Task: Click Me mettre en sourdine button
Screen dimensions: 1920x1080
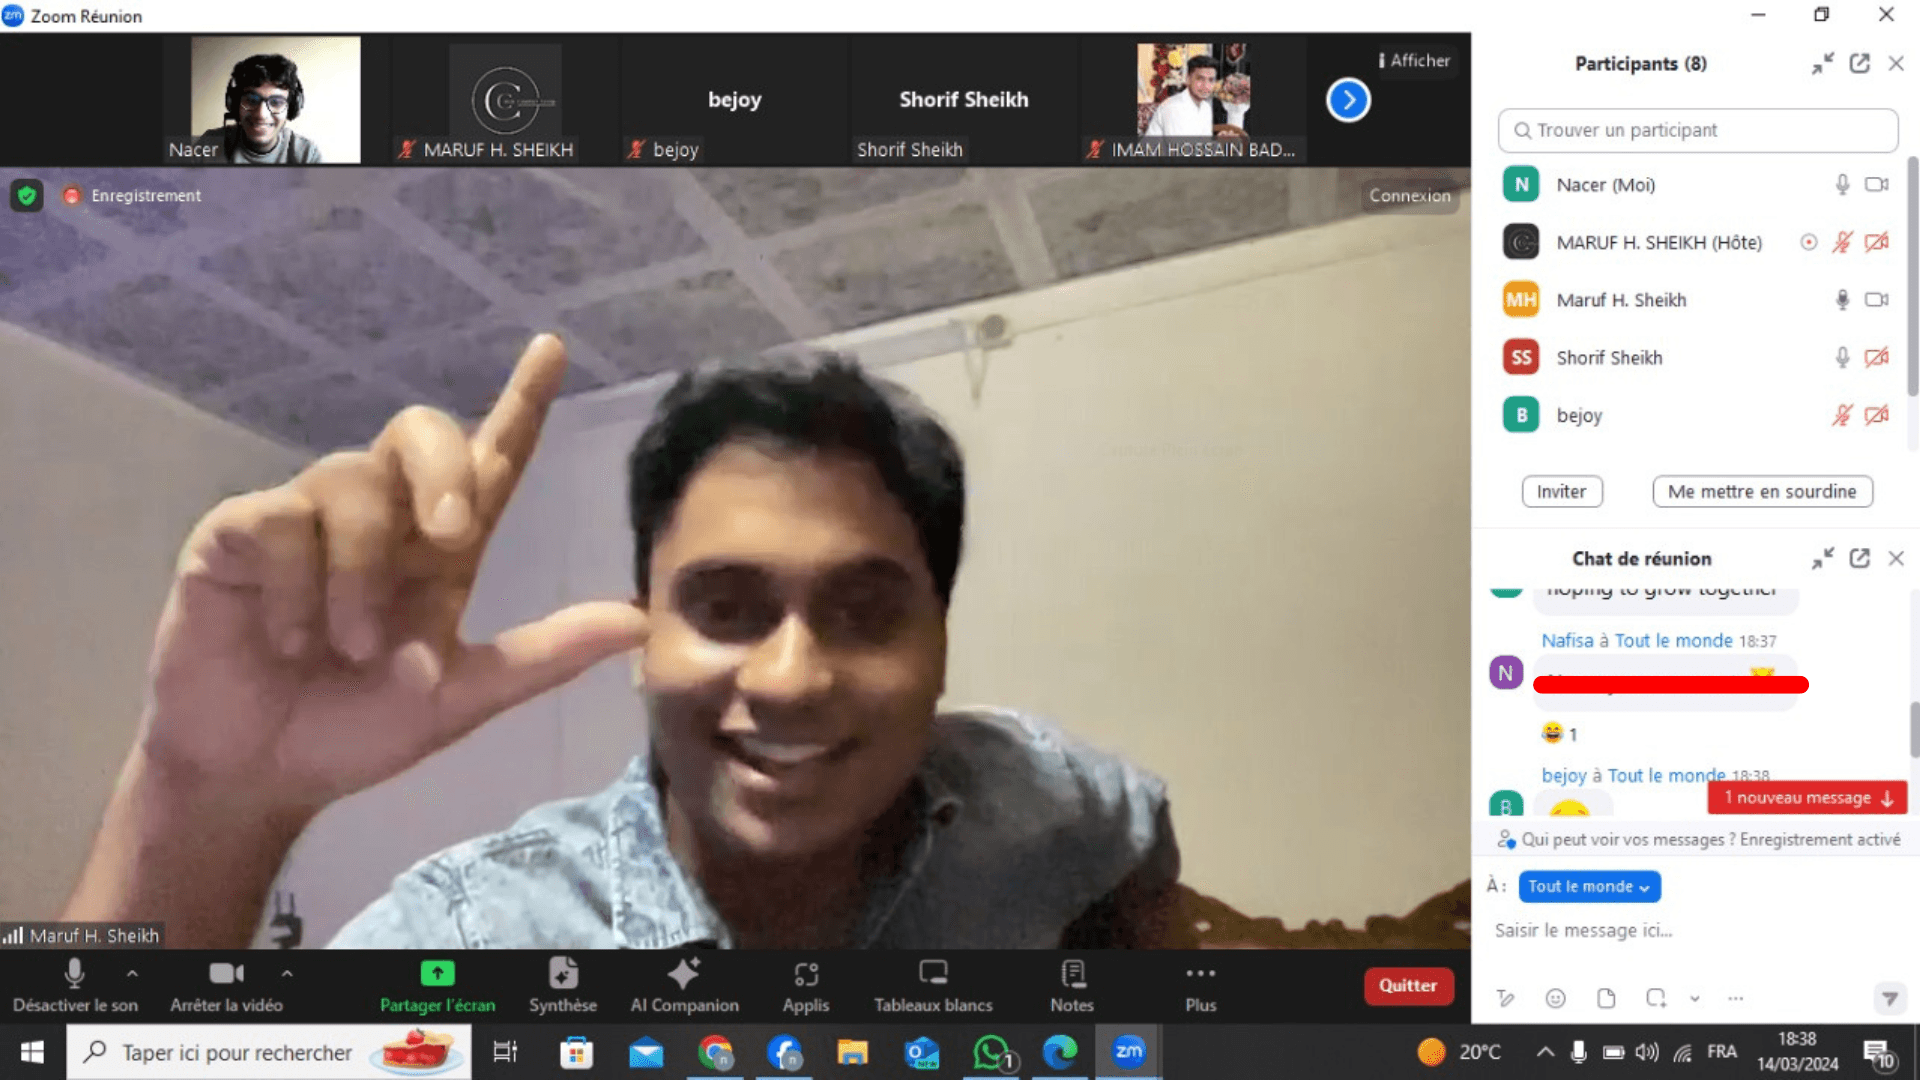Action: click(1762, 491)
